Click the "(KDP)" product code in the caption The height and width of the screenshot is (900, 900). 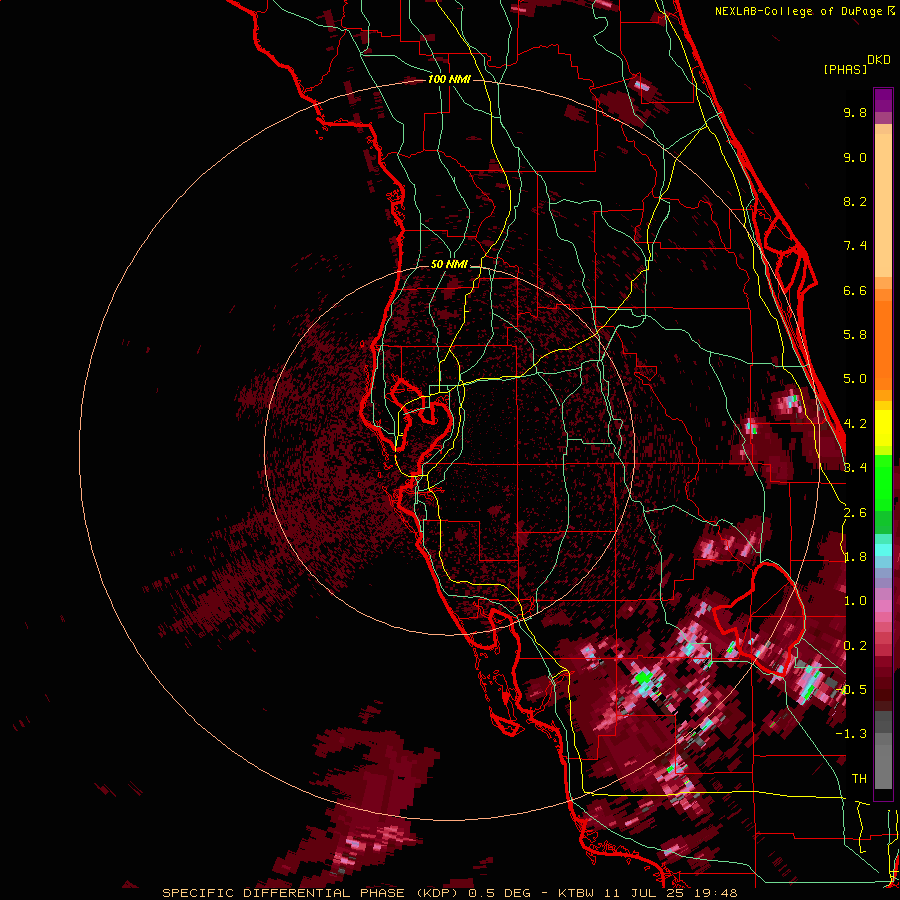tap(437, 893)
